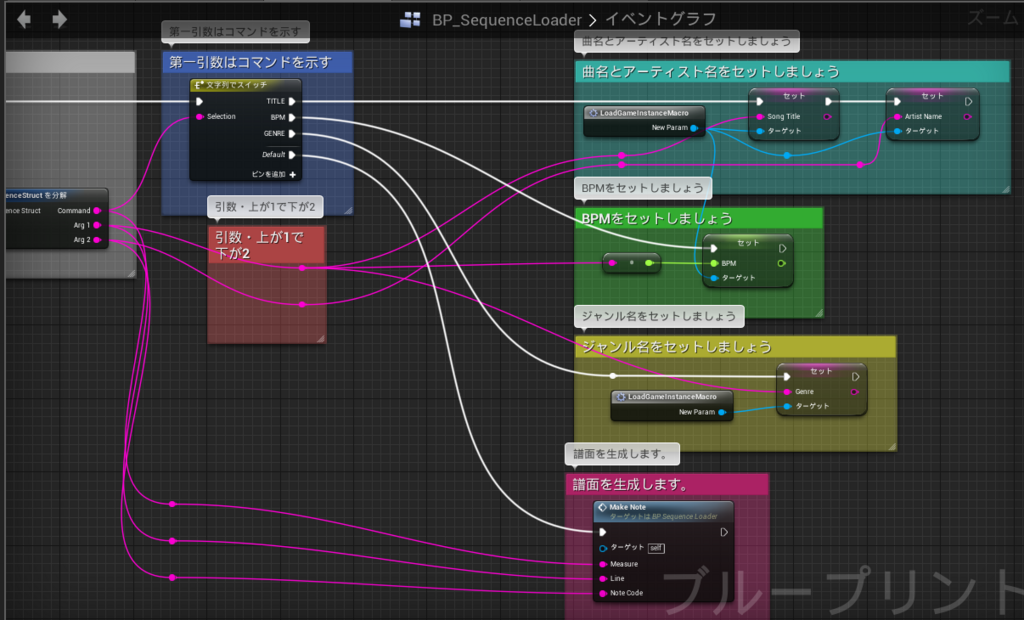
Task: Click ターゲット pin on BPM set node
Action: 714,278
